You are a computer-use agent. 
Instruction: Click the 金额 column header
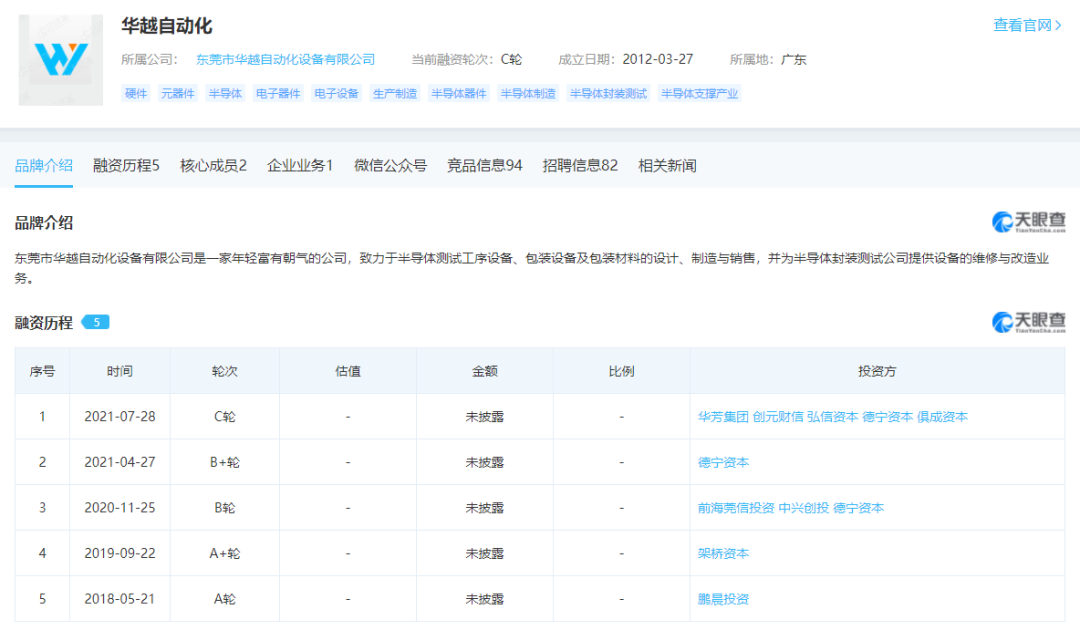484,371
